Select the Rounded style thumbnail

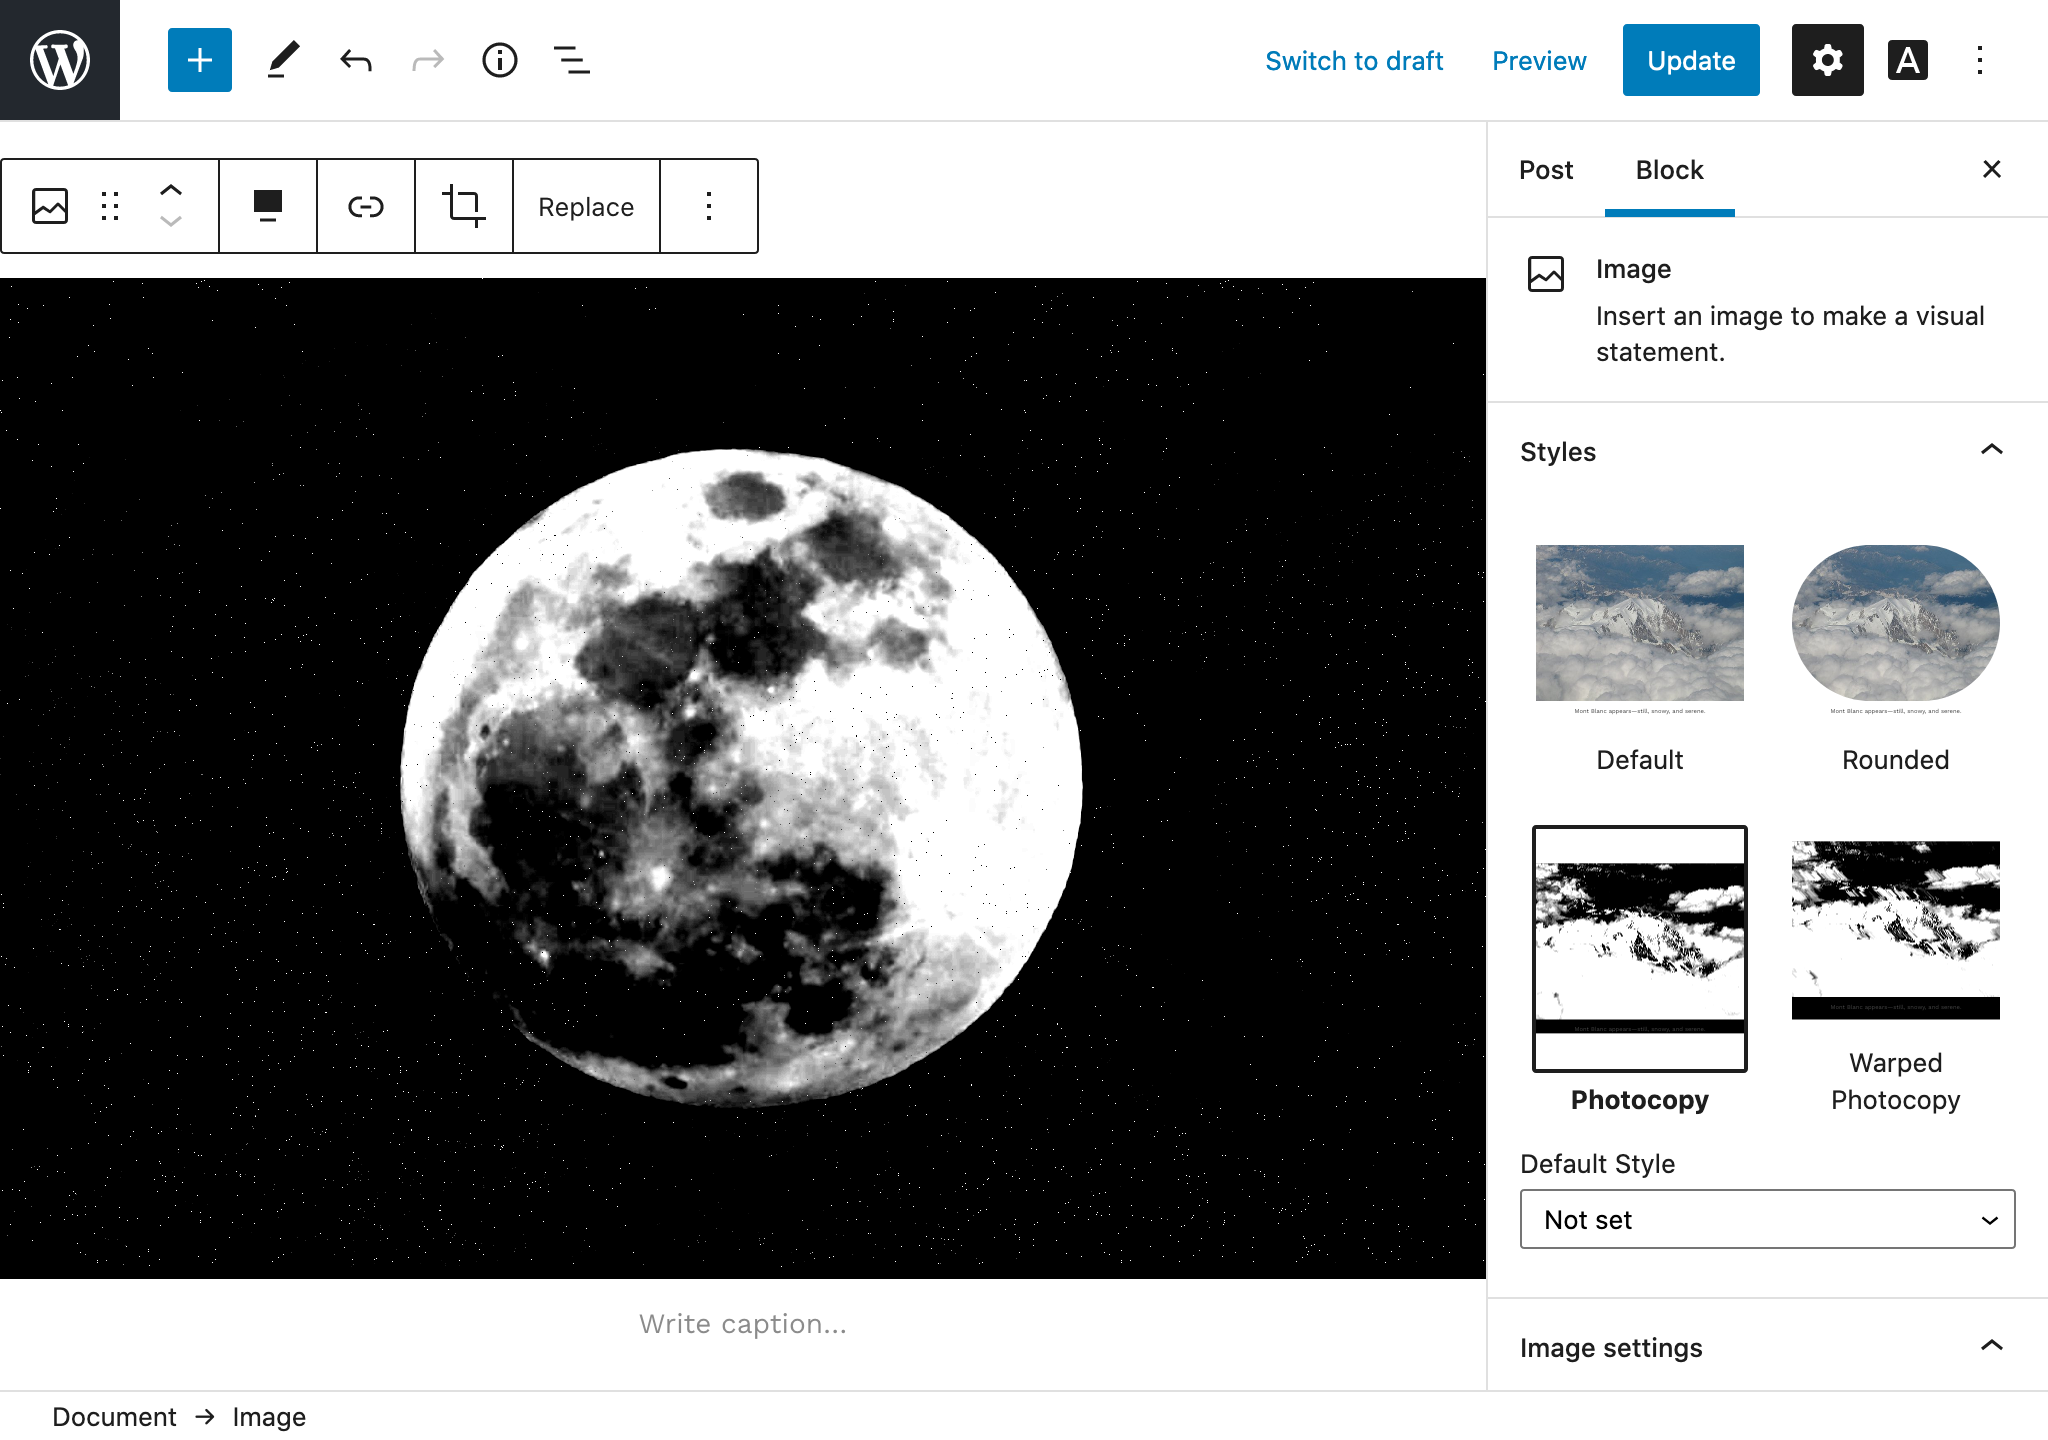1895,623
